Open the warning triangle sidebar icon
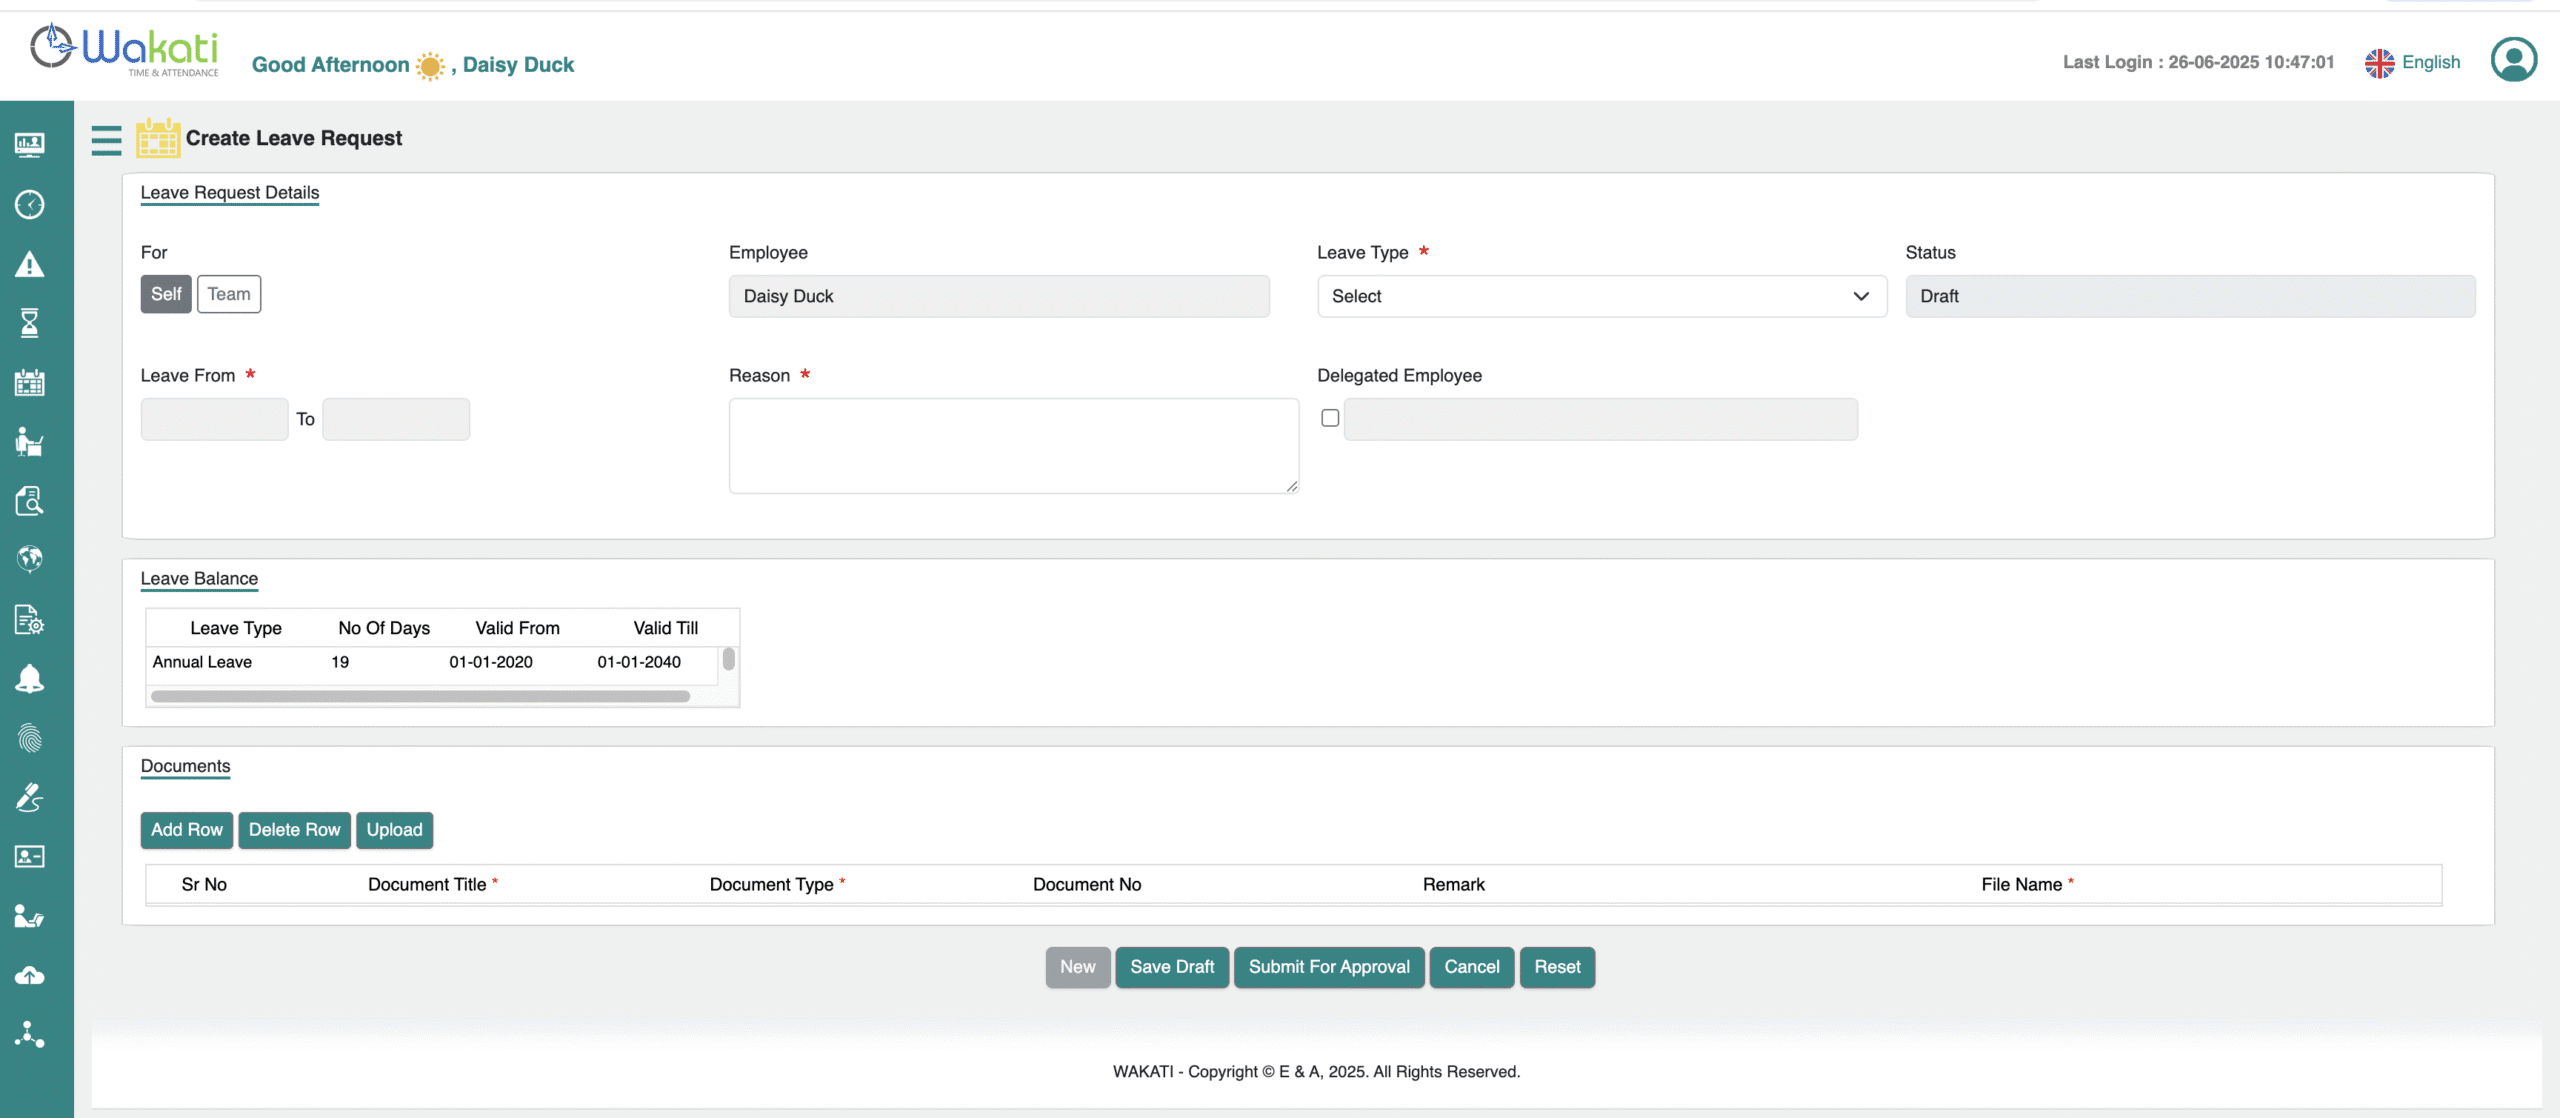Screen dimensions: 2560x1118 [30, 264]
